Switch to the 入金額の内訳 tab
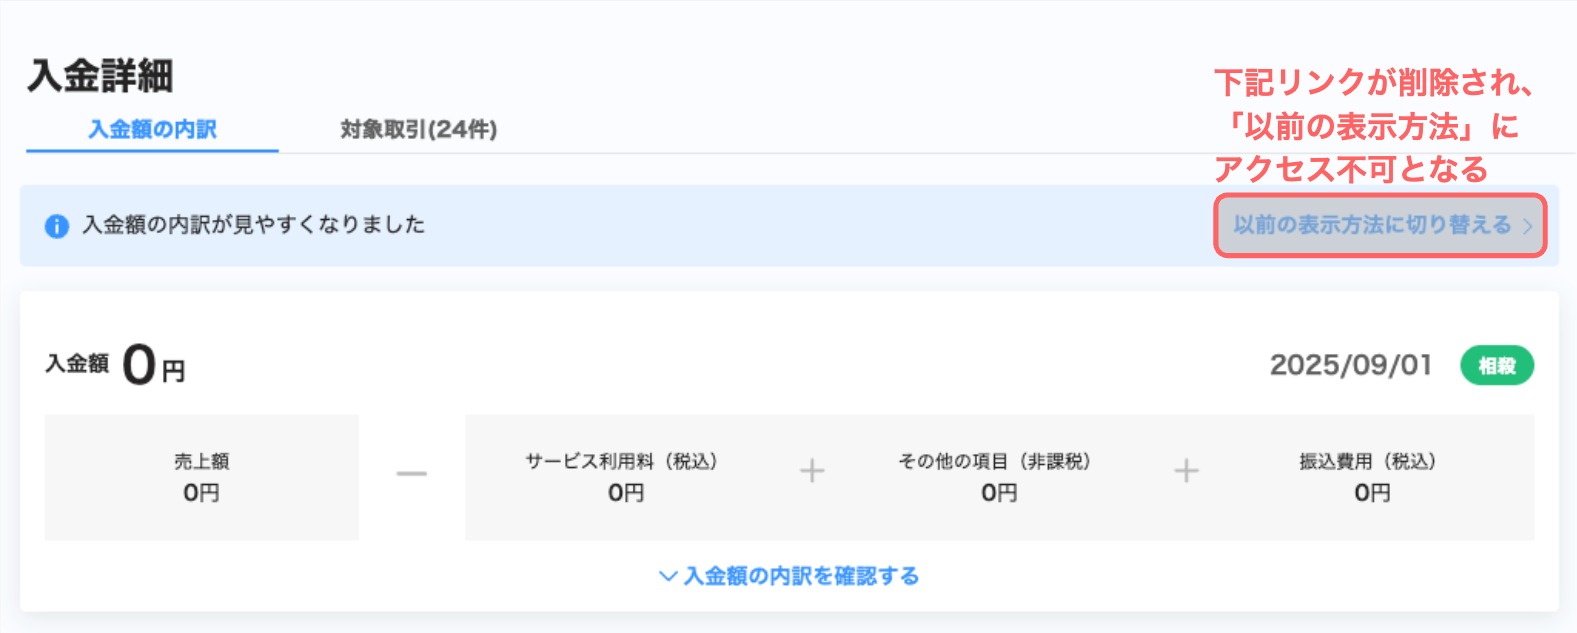The image size is (1577, 633). pyautogui.click(x=152, y=129)
